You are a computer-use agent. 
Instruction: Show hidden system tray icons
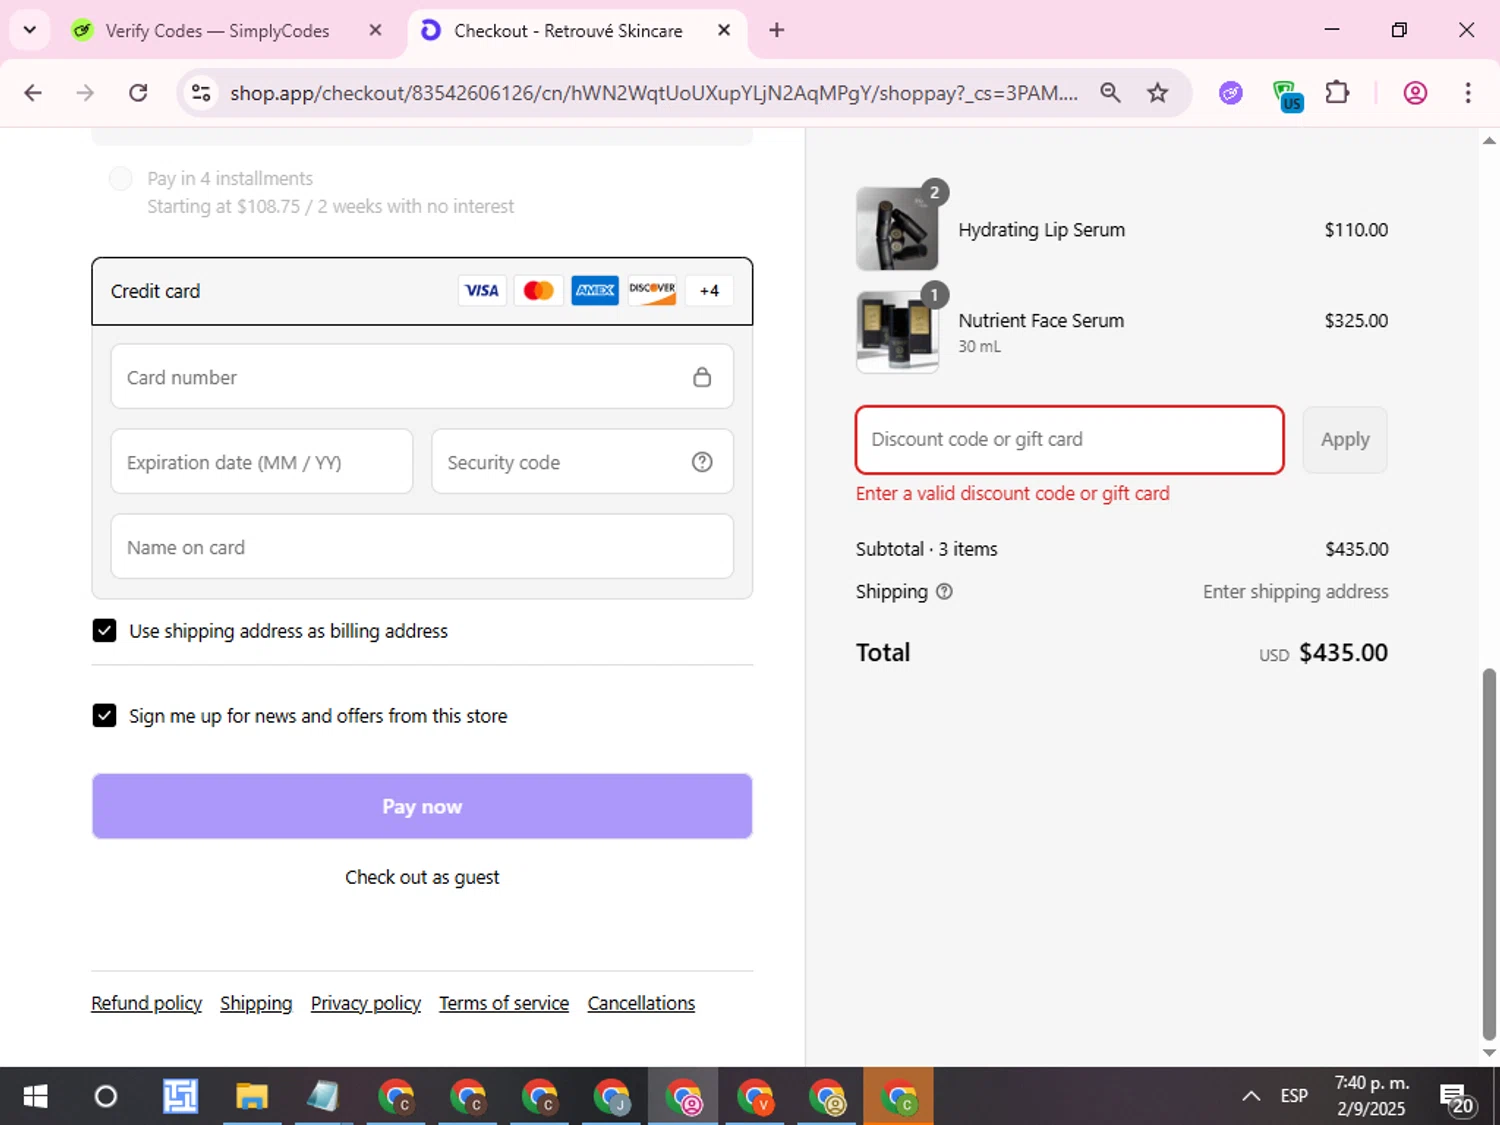[x=1250, y=1097]
